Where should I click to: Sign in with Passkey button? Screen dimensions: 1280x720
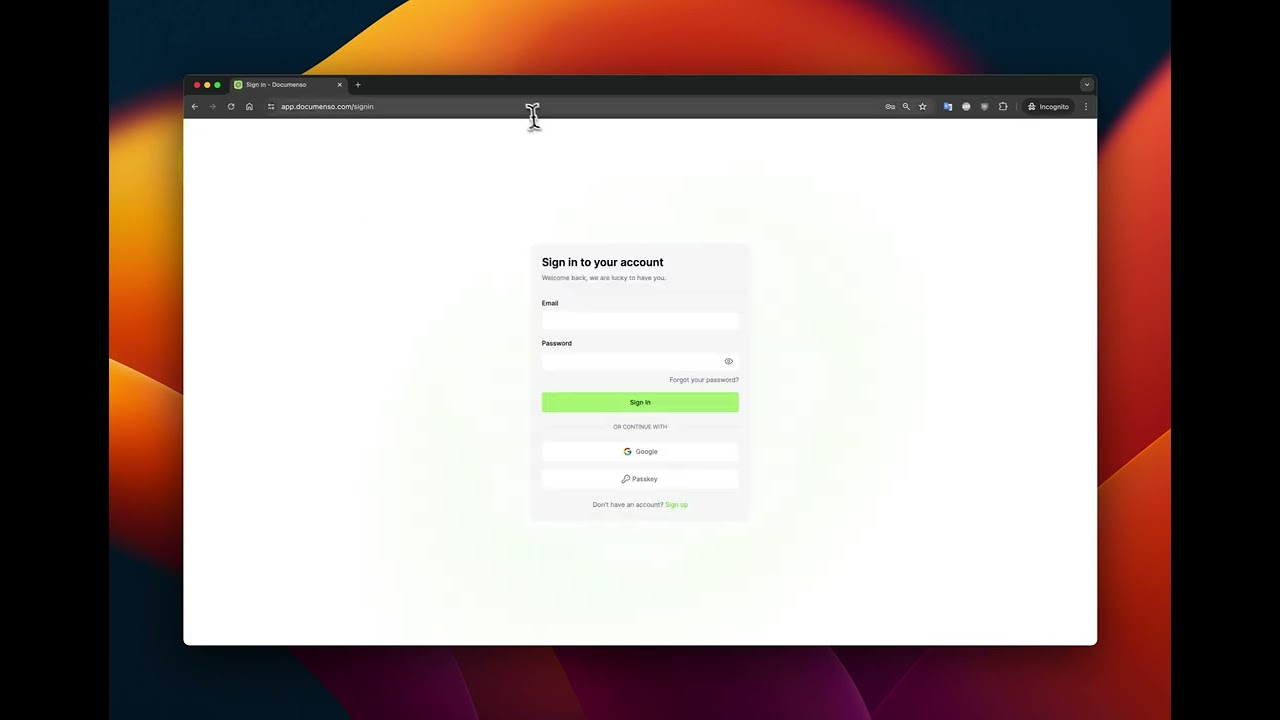pyautogui.click(x=640, y=479)
